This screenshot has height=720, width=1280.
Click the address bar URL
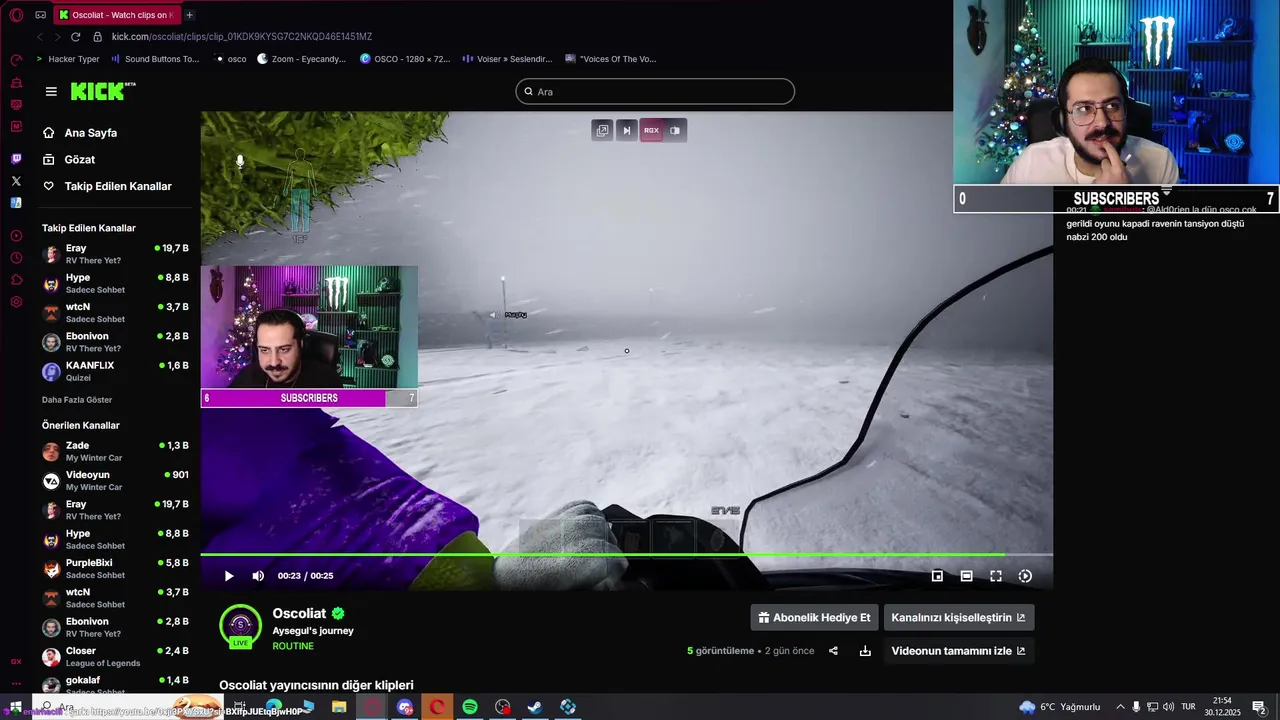click(242, 37)
